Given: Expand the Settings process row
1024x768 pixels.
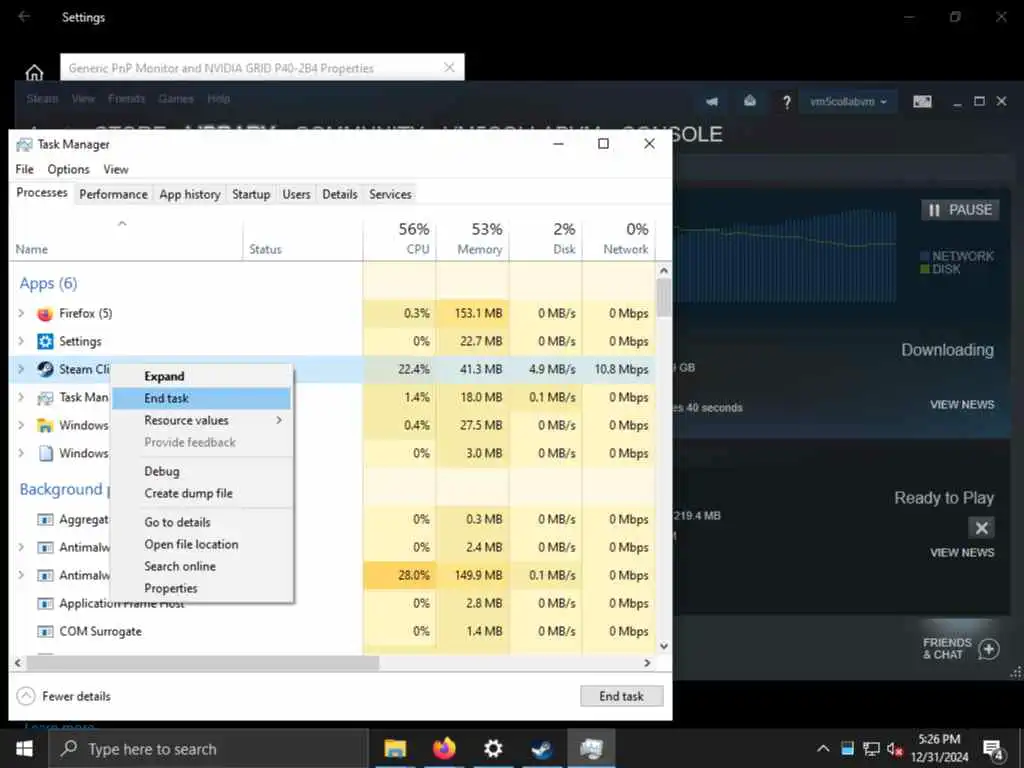Looking at the screenshot, I should [22, 342].
